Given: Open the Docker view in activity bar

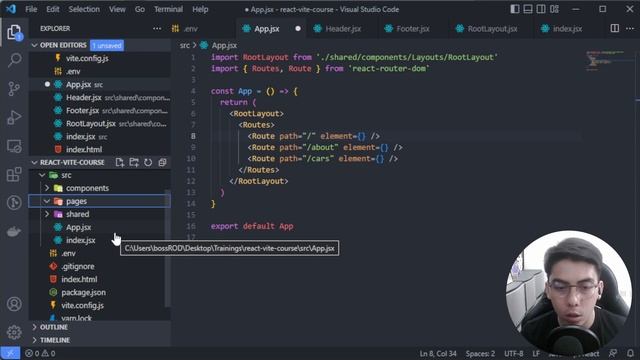Looking at the screenshot, I should click(14, 231).
